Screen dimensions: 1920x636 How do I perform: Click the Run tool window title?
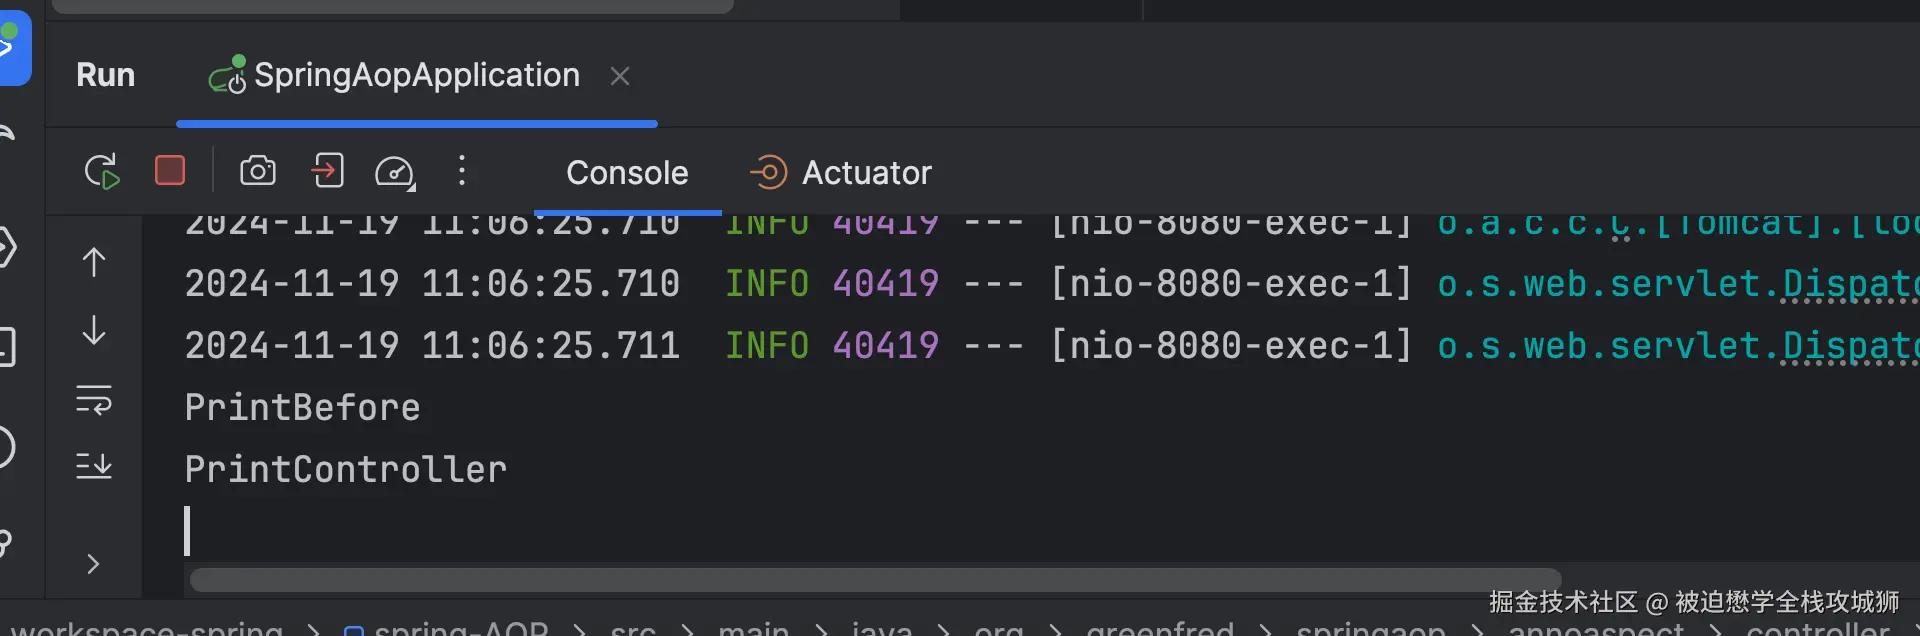(105, 76)
